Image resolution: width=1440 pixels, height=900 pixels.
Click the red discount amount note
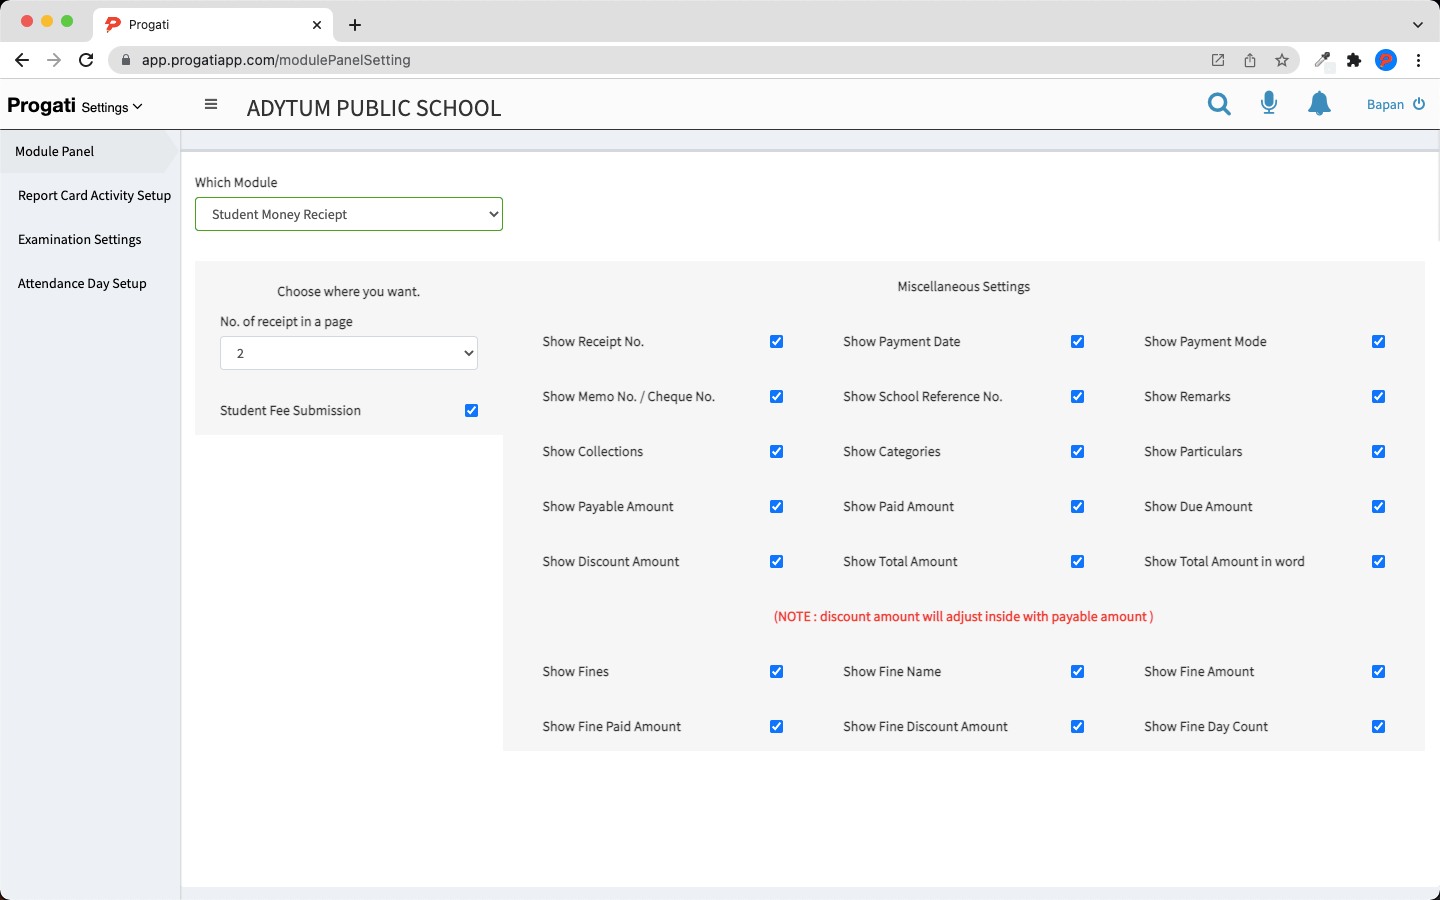click(x=964, y=616)
